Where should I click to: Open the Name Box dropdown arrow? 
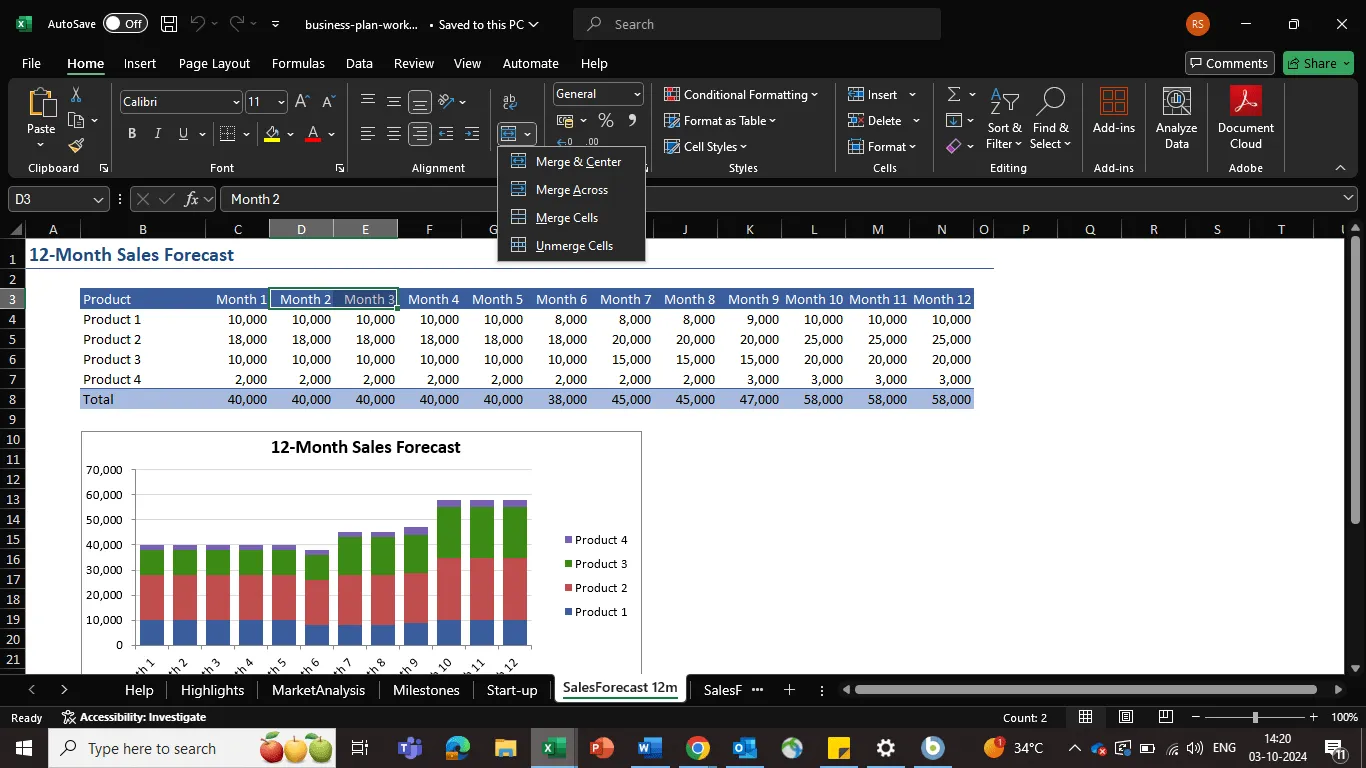[x=98, y=199]
